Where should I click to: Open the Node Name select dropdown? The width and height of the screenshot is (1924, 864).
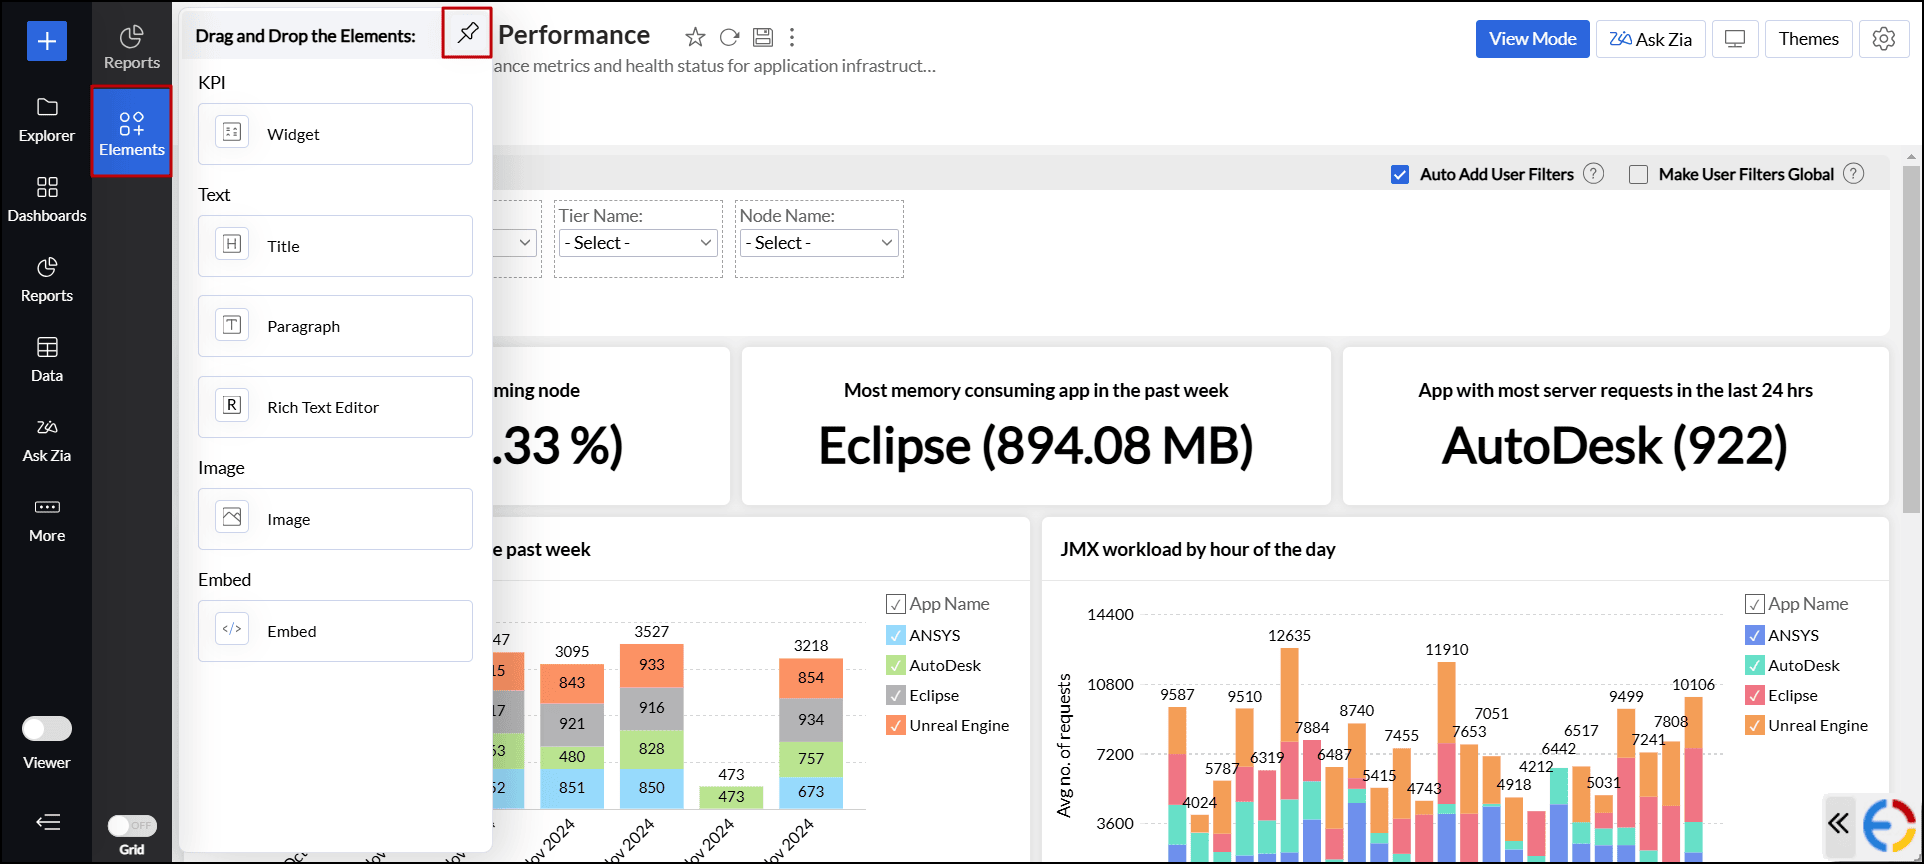click(819, 243)
